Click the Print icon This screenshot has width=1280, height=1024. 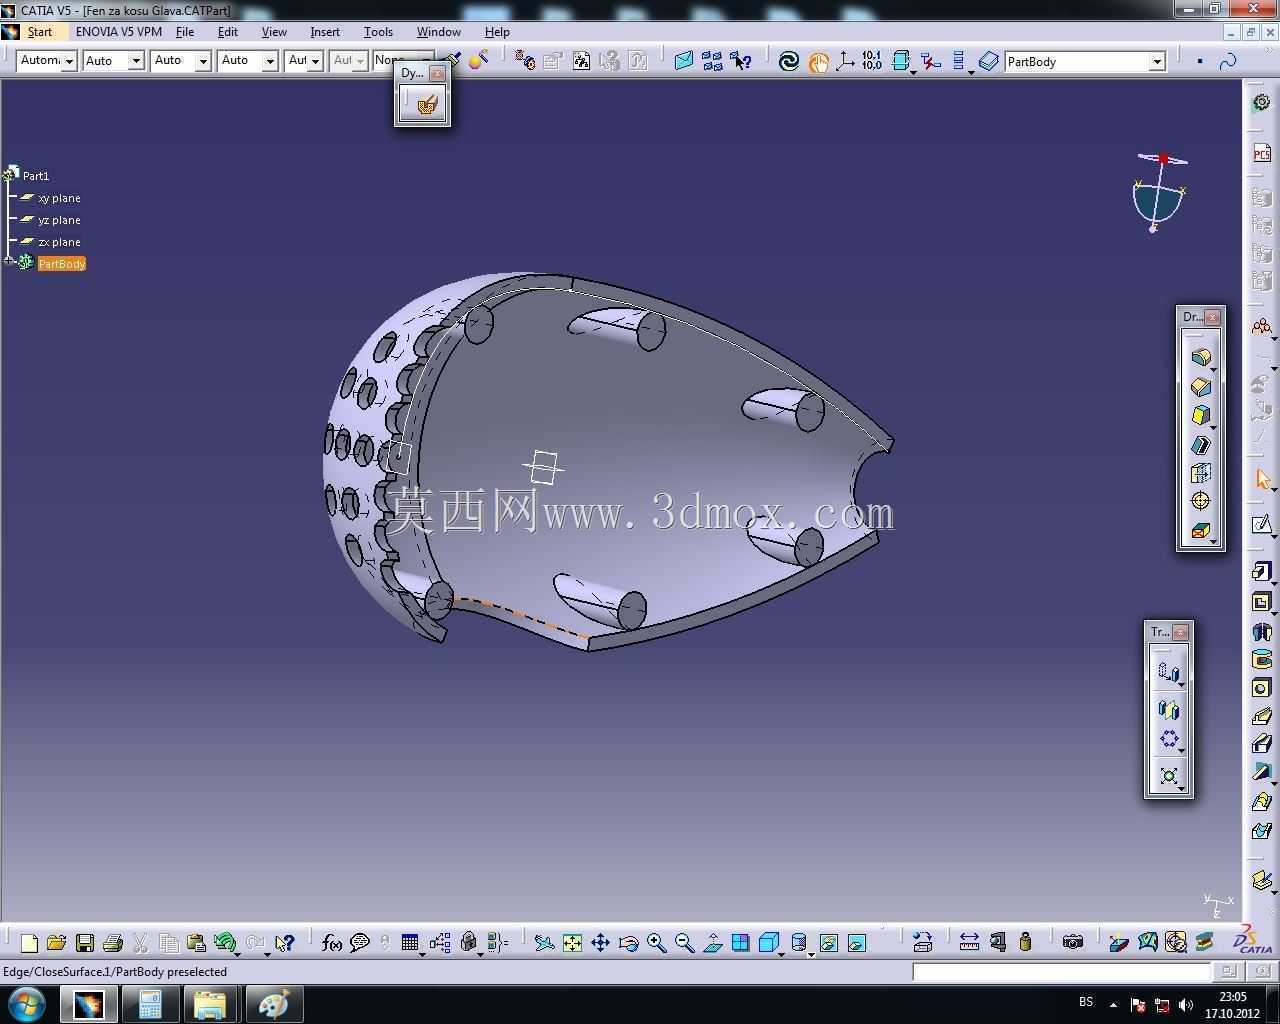point(113,942)
